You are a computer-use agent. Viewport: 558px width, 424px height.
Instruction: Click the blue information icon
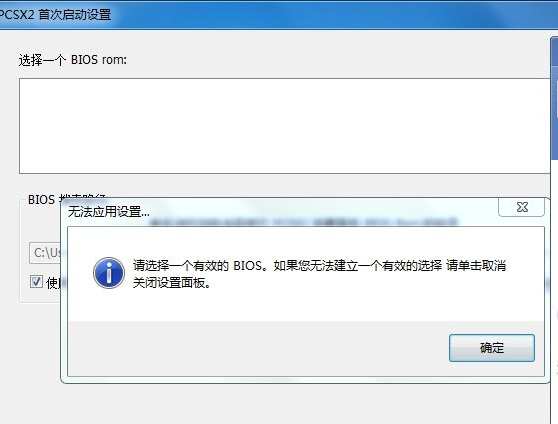point(109,273)
